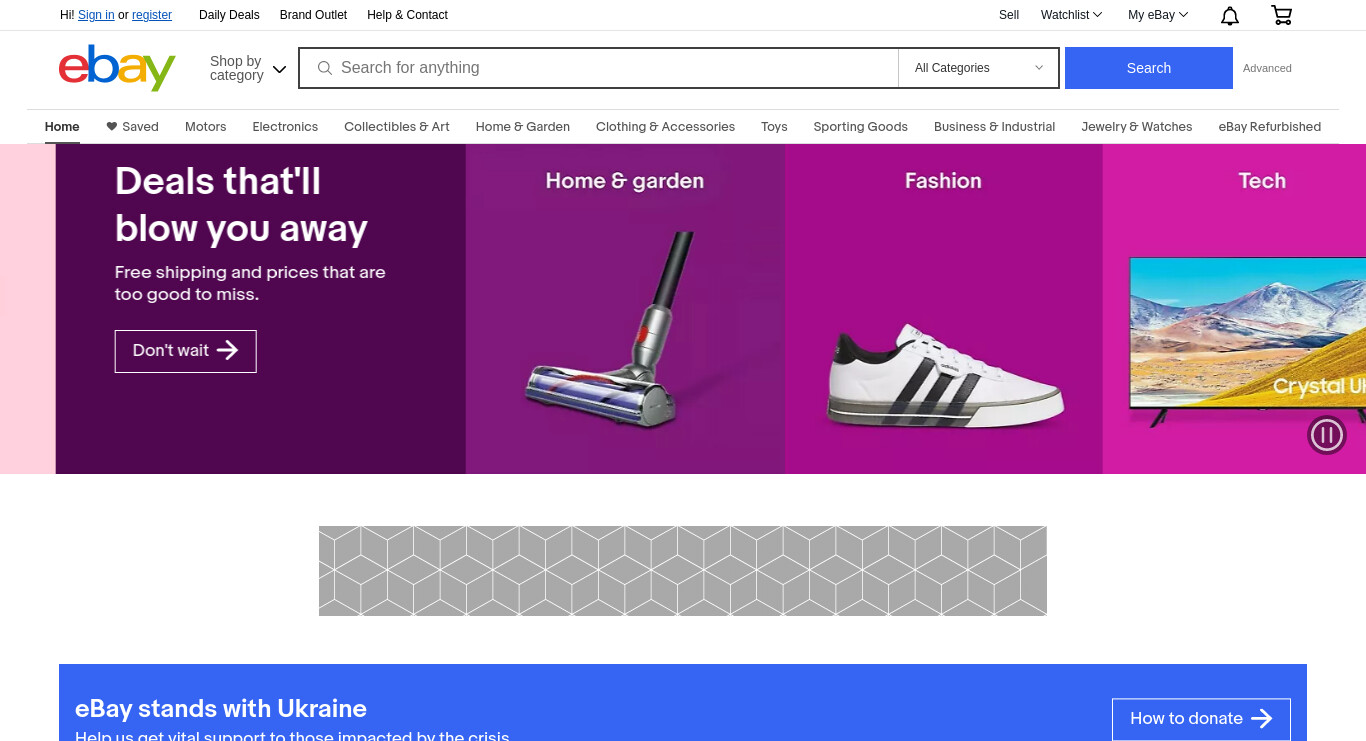
Task: Select the Home tab
Action: [62, 127]
